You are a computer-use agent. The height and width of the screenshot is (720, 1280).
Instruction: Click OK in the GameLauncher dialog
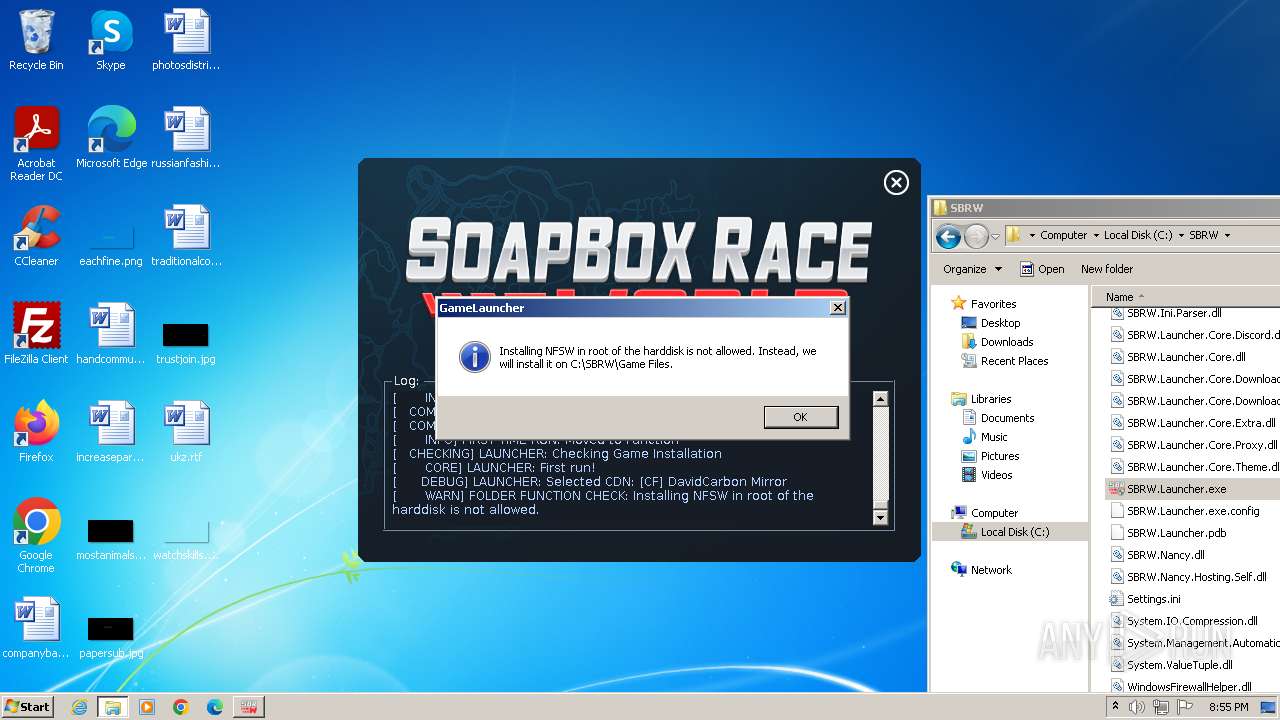click(800, 417)
